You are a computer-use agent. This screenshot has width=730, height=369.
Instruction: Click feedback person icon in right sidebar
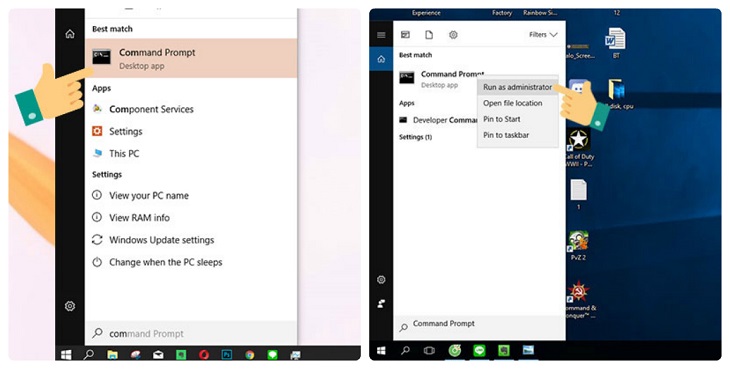click(381, 304)
